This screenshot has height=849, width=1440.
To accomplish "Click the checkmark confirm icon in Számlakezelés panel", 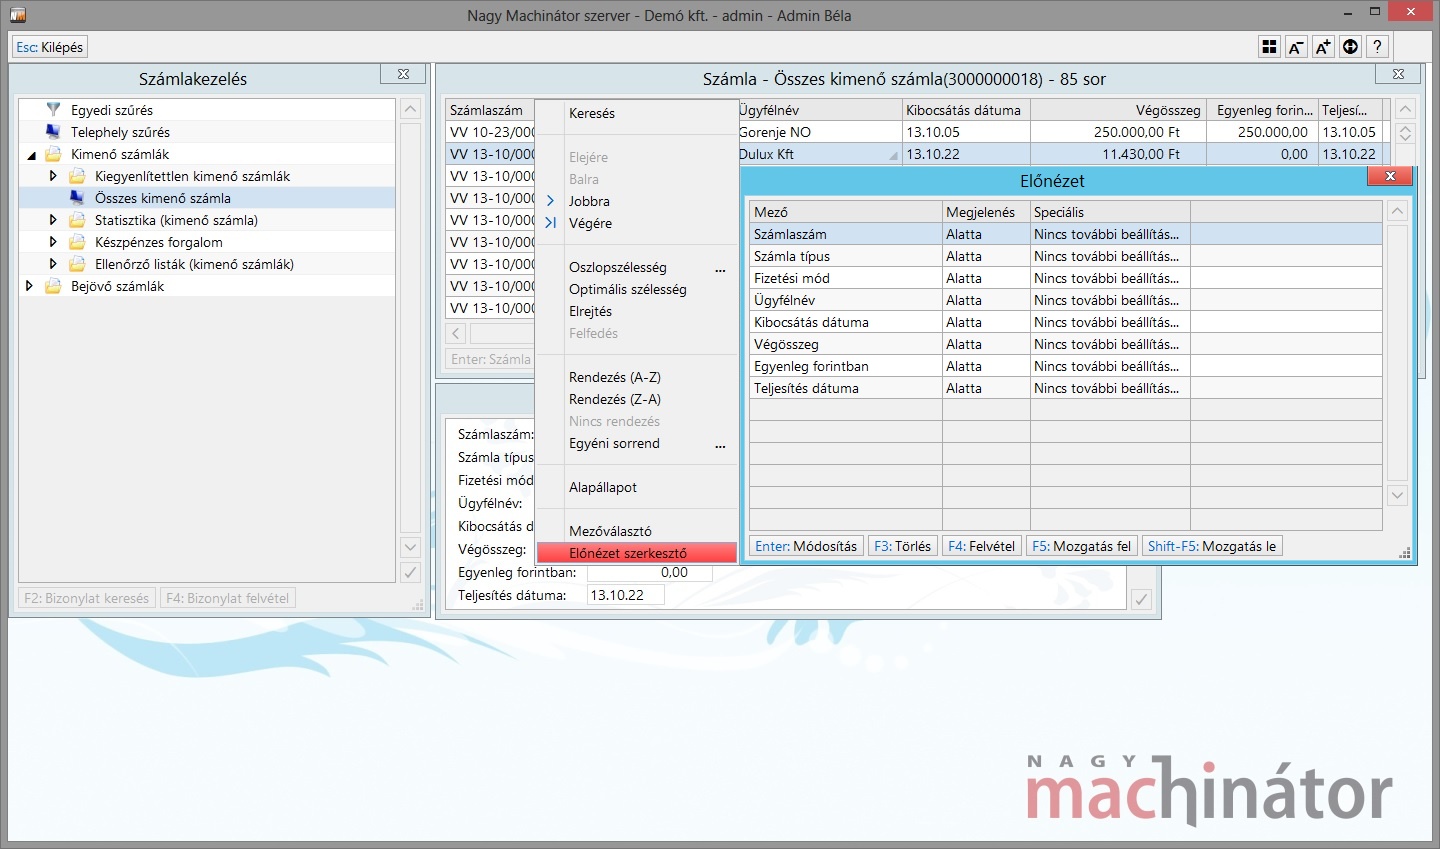I will 410,572.
